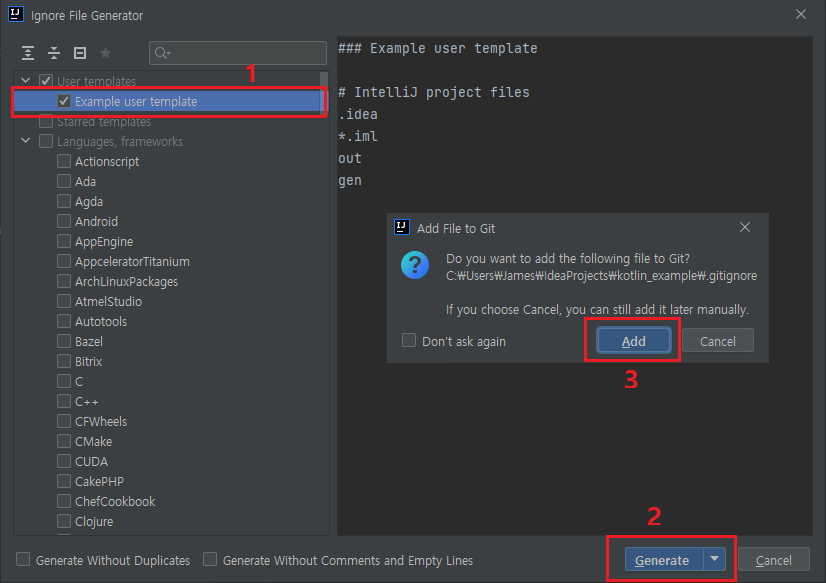Click the star template toolbar icon
Screen dimensions: 826x583
coord(105,53)
